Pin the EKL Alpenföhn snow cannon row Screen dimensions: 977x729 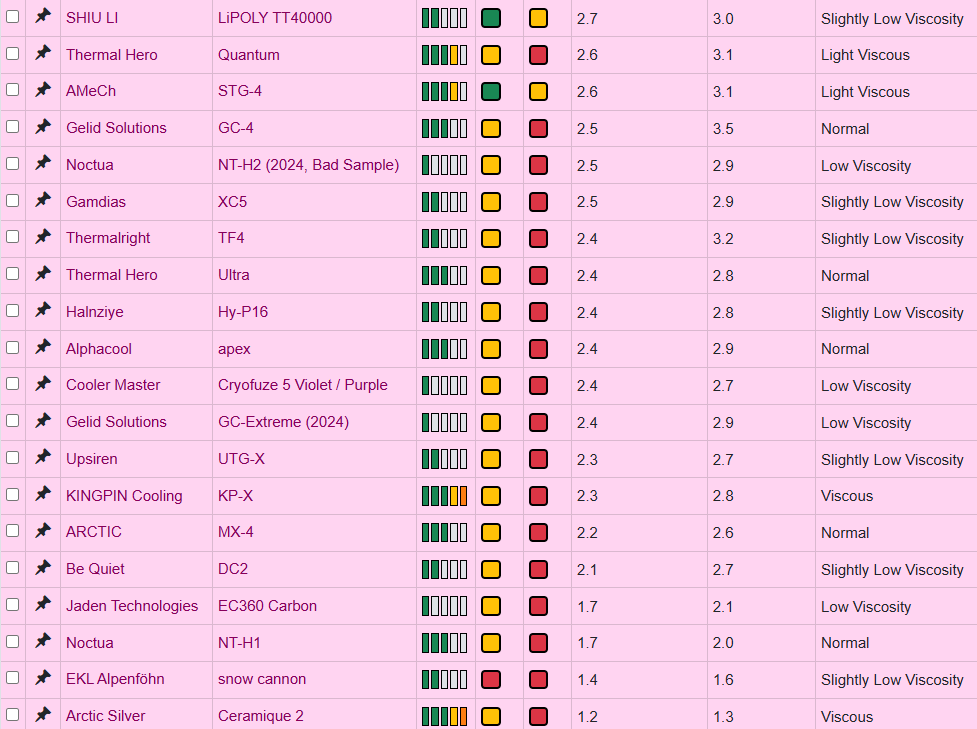click(x=42, y=677)
